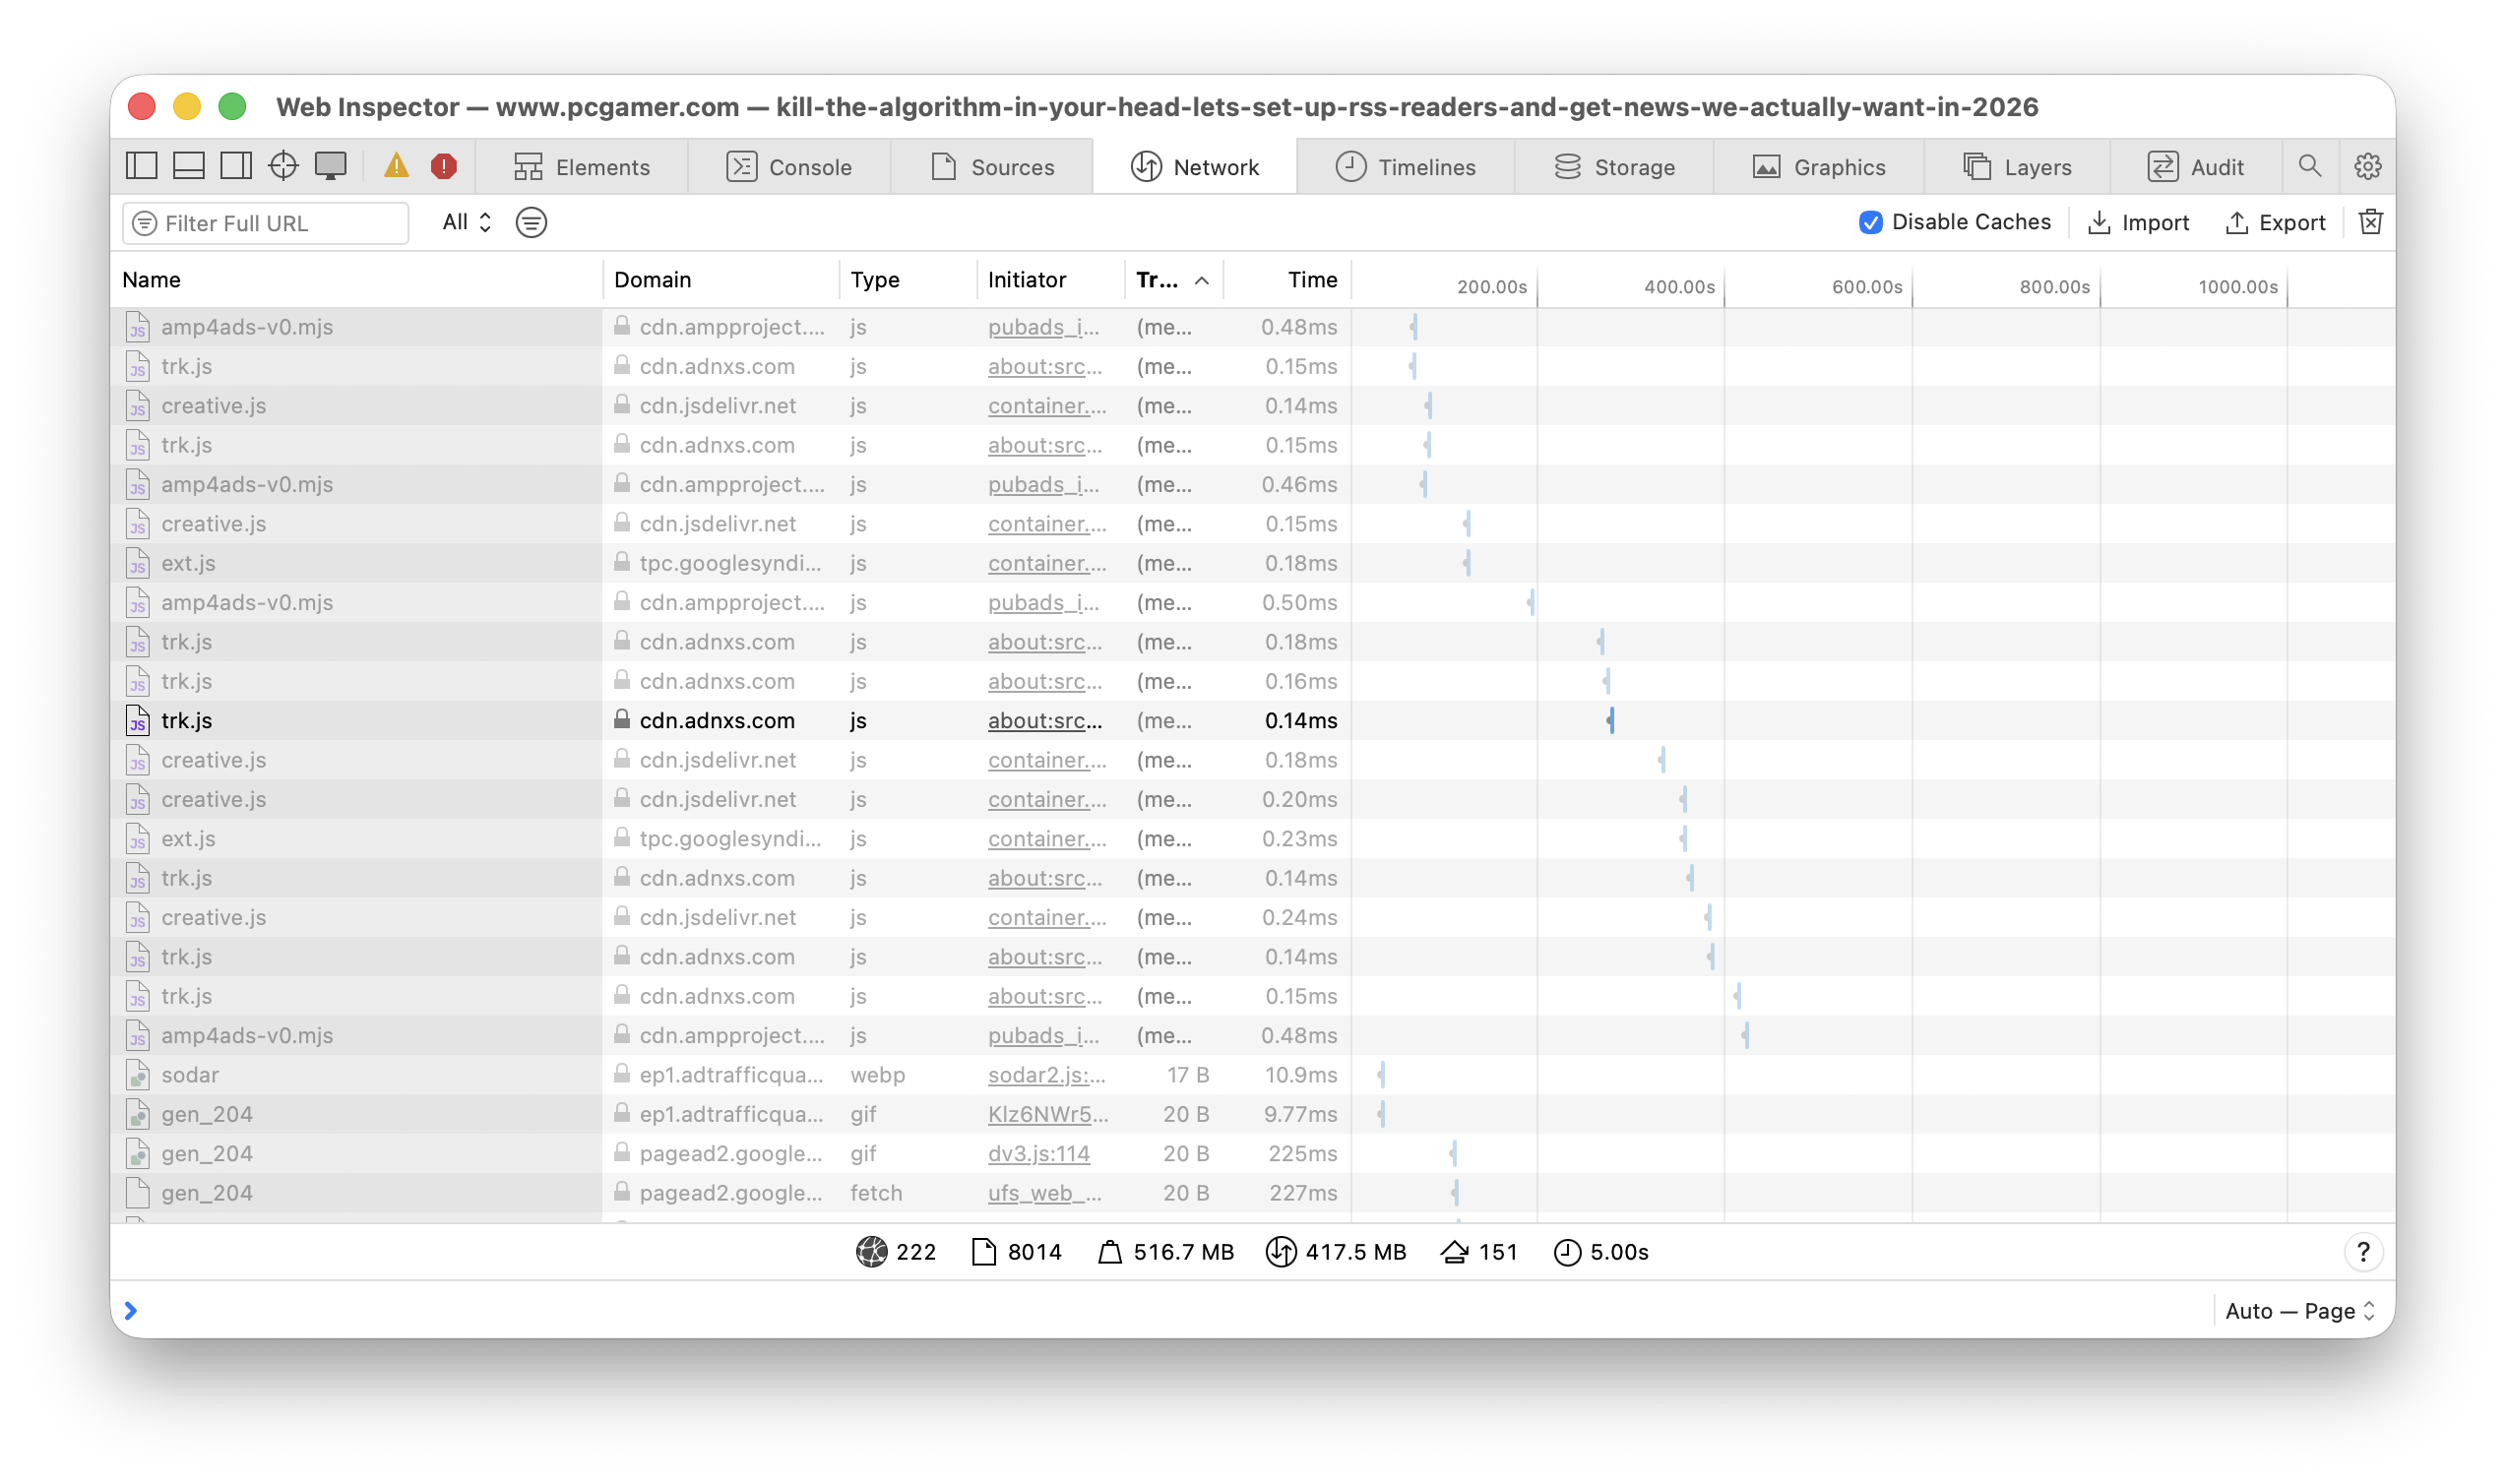
Task: Click the search magnifier icon
Action: [2310, 166]
